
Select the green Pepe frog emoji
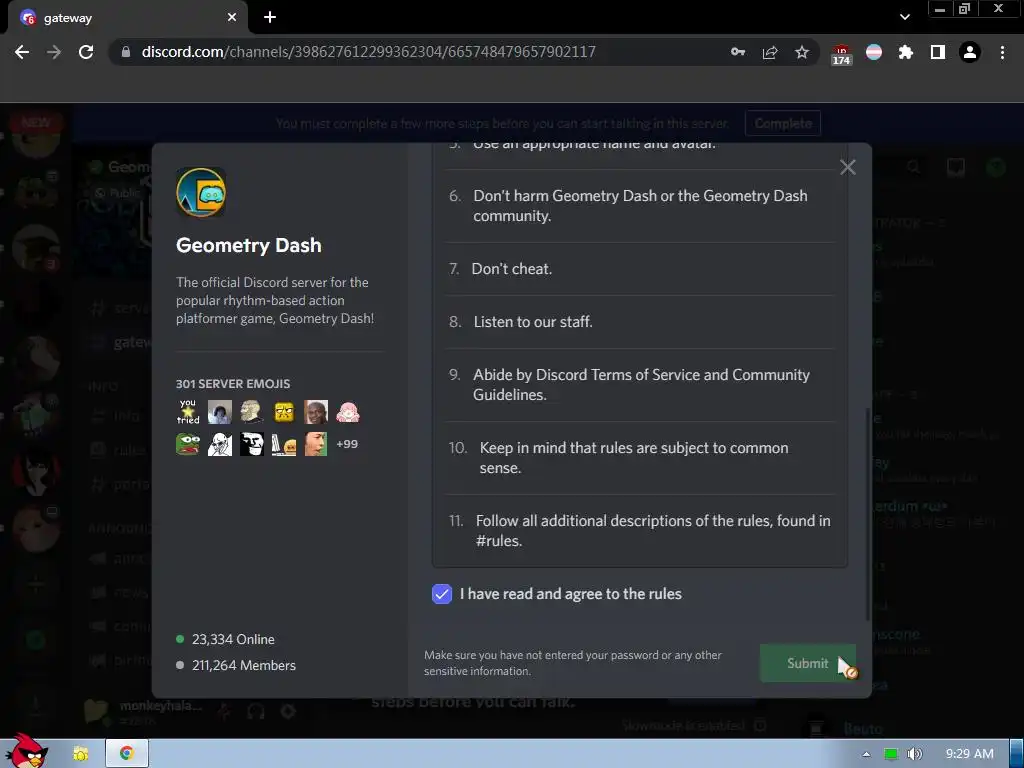point(188,444)
